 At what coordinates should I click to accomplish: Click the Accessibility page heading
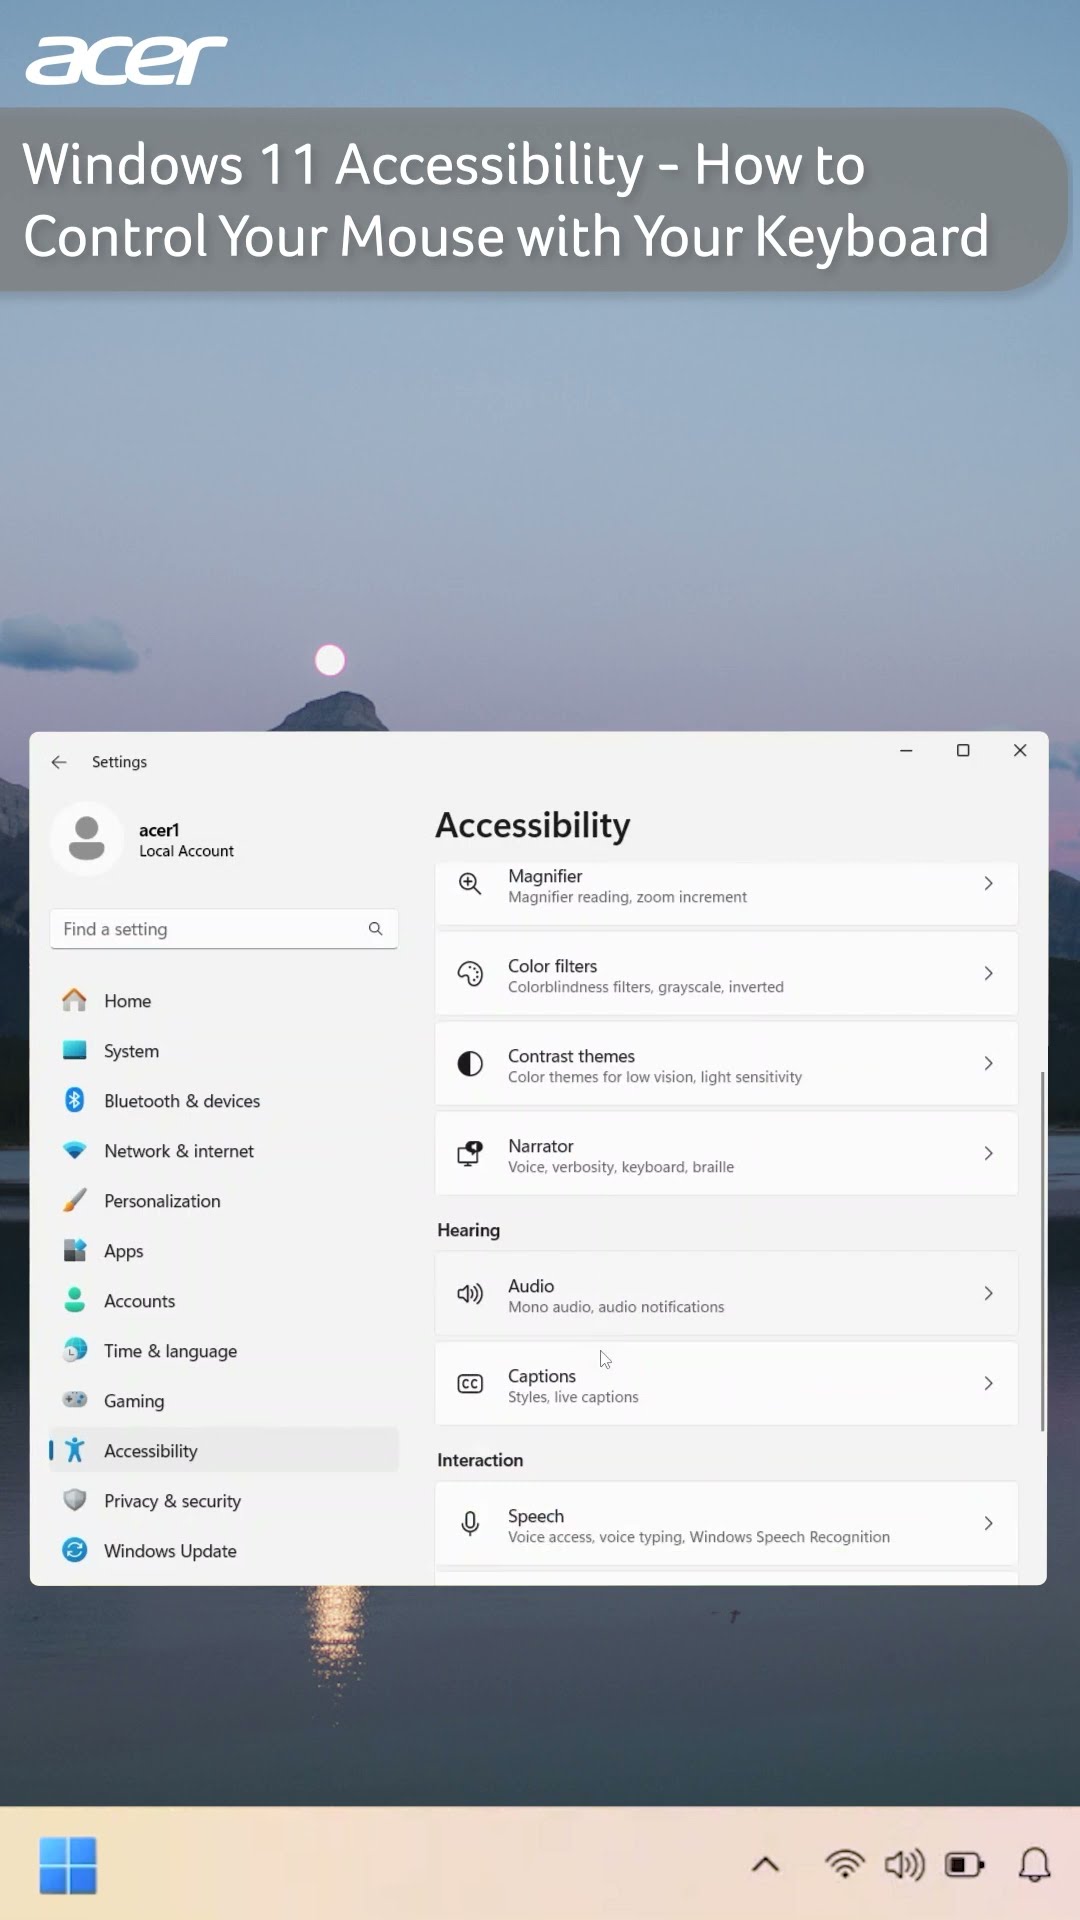(x=533, y=825)
